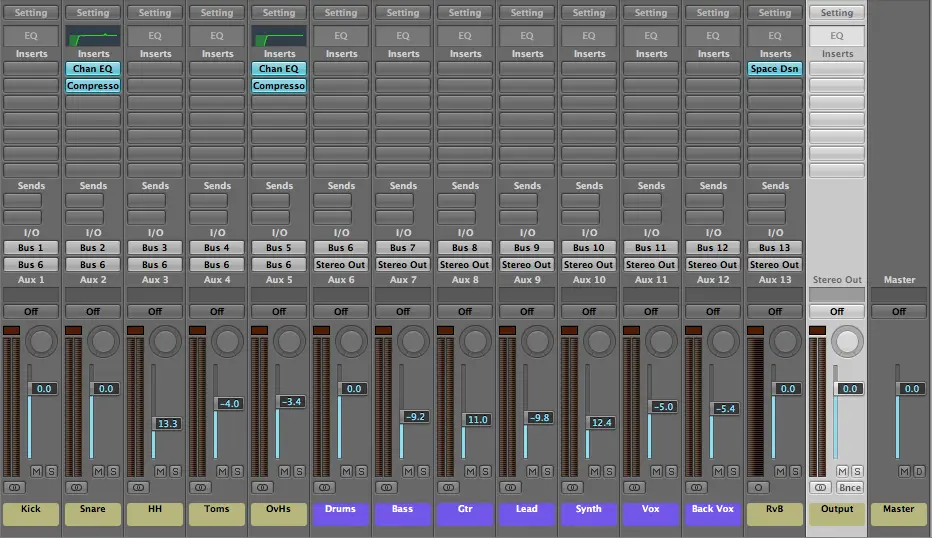Click the pan knob on Output channel
This screenshot has height=538, width=932.
point(847,342)
